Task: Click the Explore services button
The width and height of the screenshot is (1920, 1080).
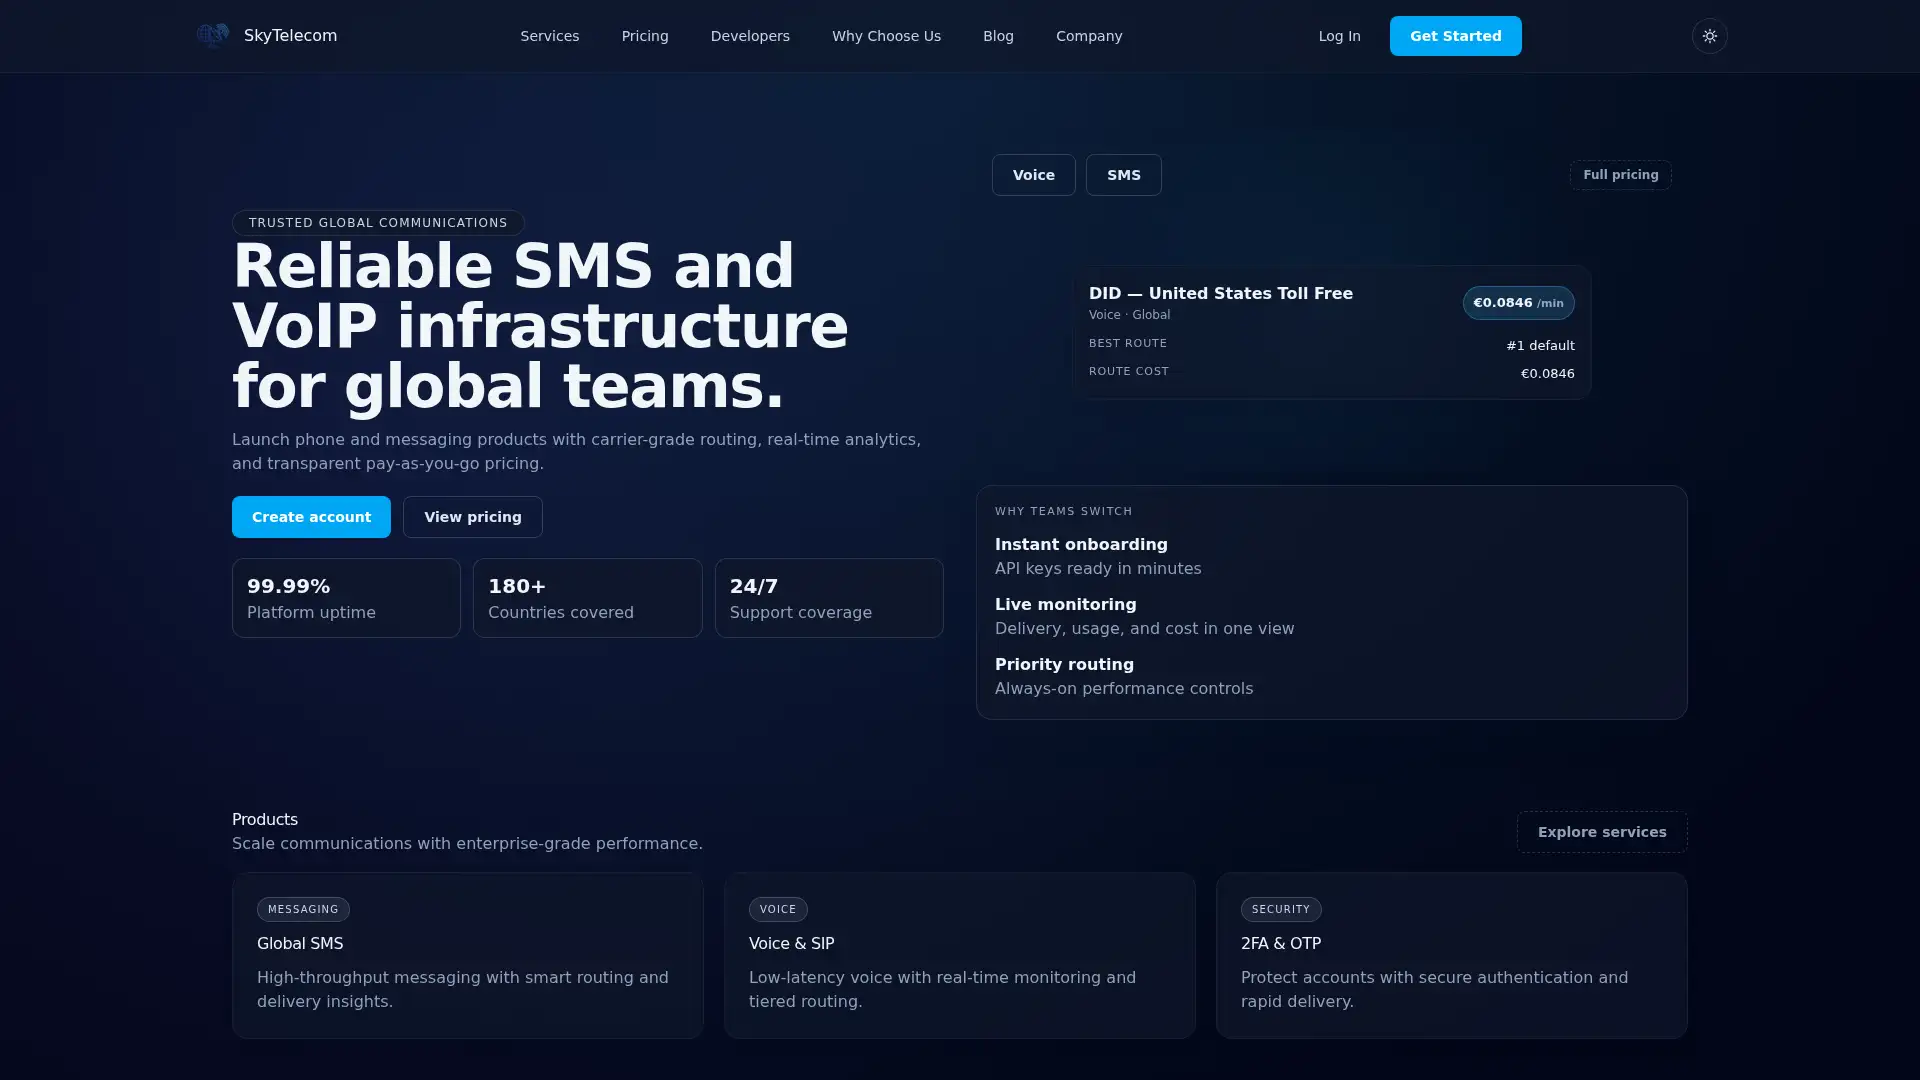Action: [x=1601, y=831]
